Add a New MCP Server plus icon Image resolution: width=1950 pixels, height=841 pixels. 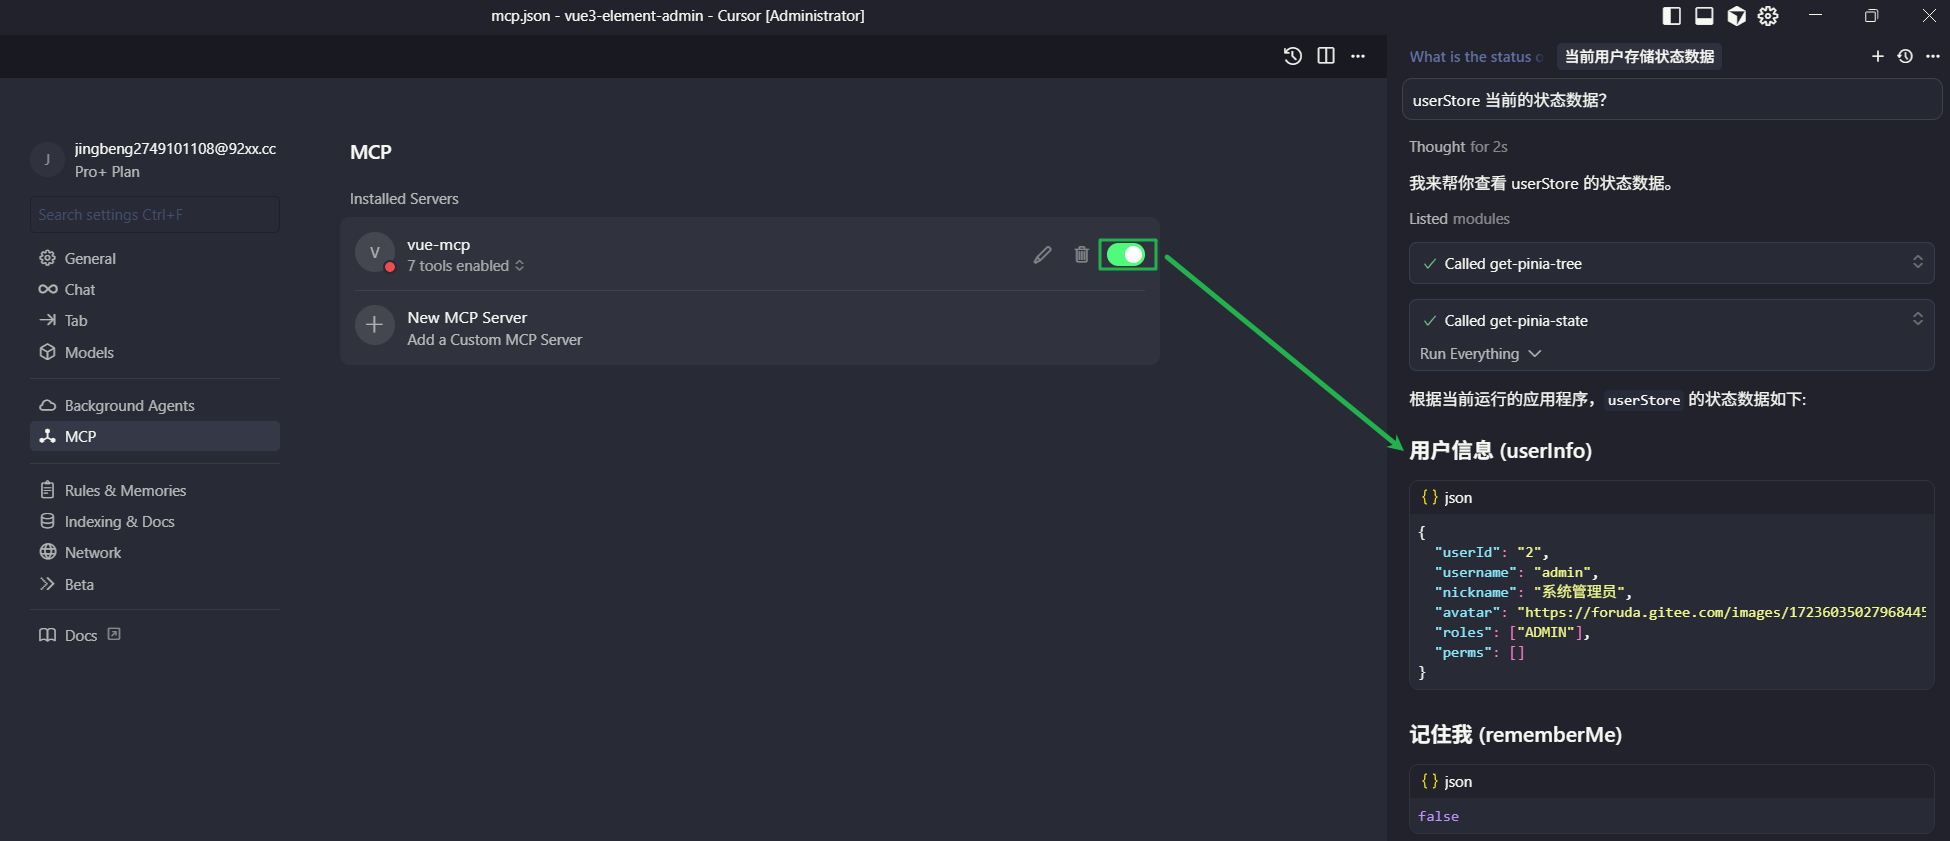click(375, 325)
